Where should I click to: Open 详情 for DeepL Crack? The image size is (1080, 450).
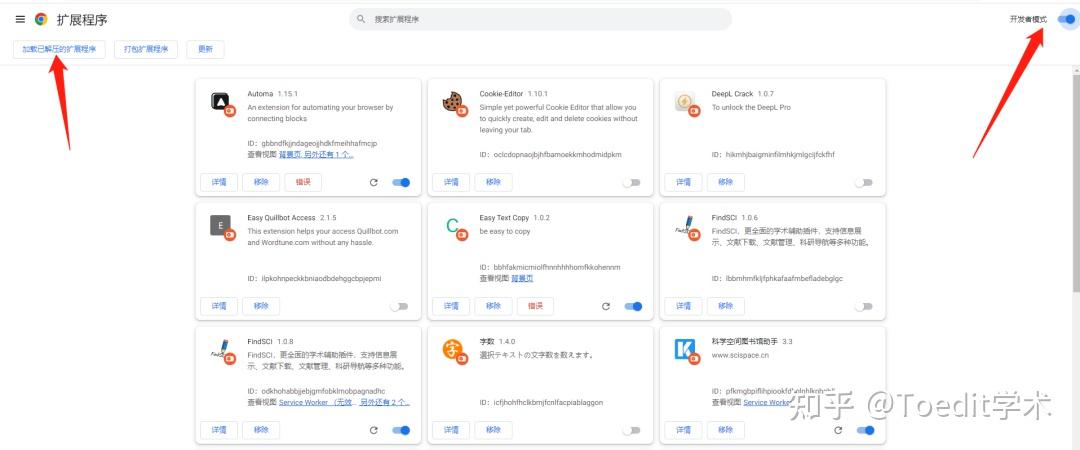(683, 182)
